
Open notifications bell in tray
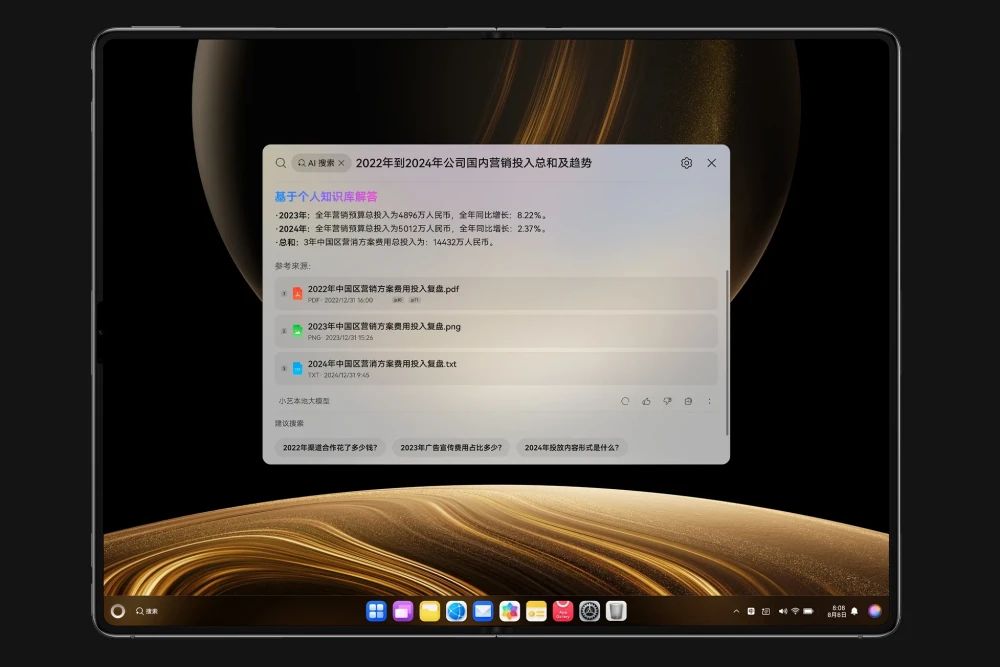click(855, 611)
